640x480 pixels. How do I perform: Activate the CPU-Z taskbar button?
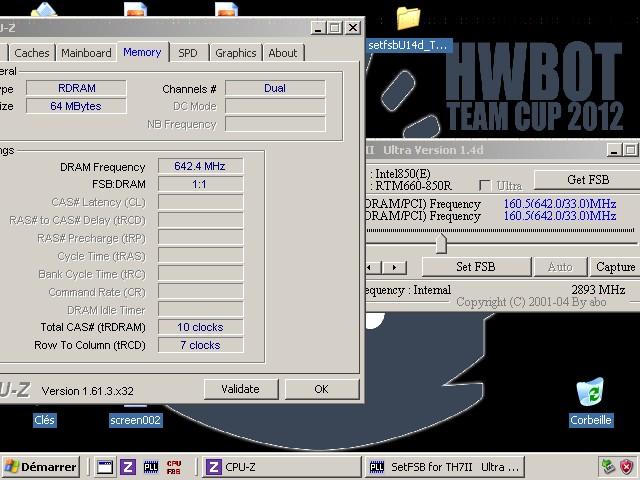pyautogui.click(x=282, y=467)
